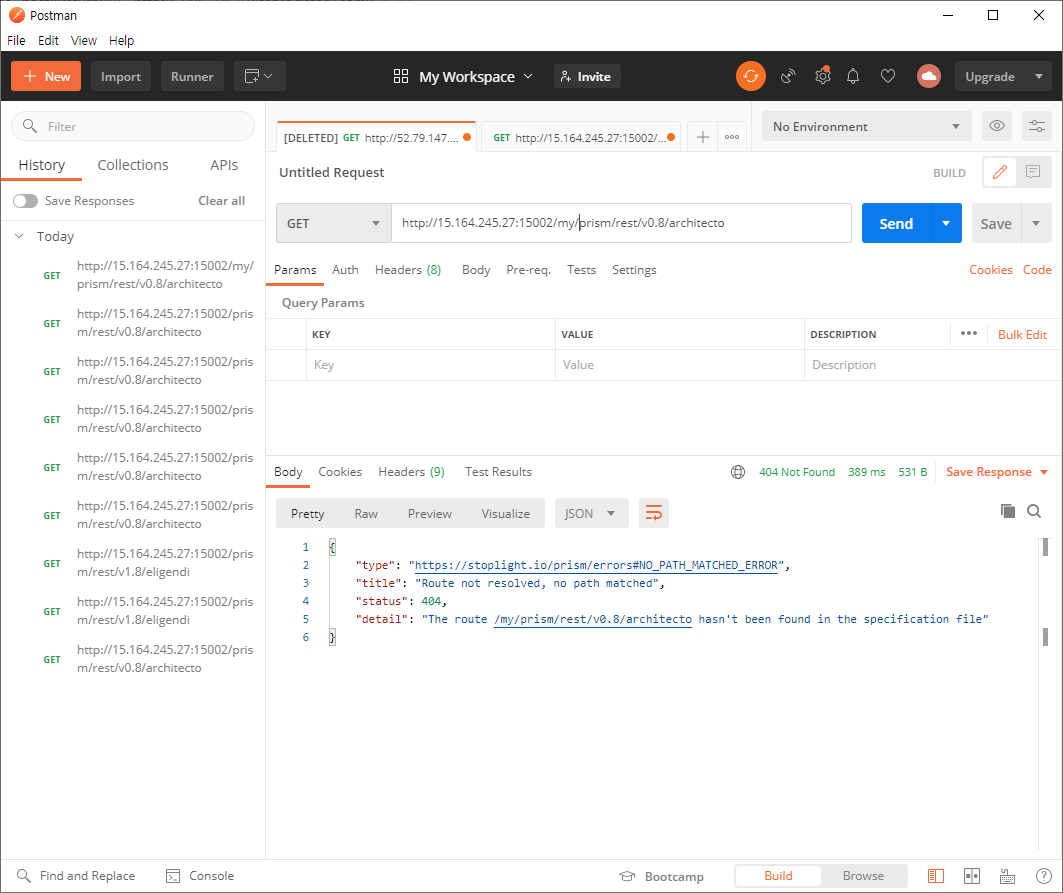Toggle Save Responses switch
This screenshot has height=893, width=1063.
[x=25, y=201]
